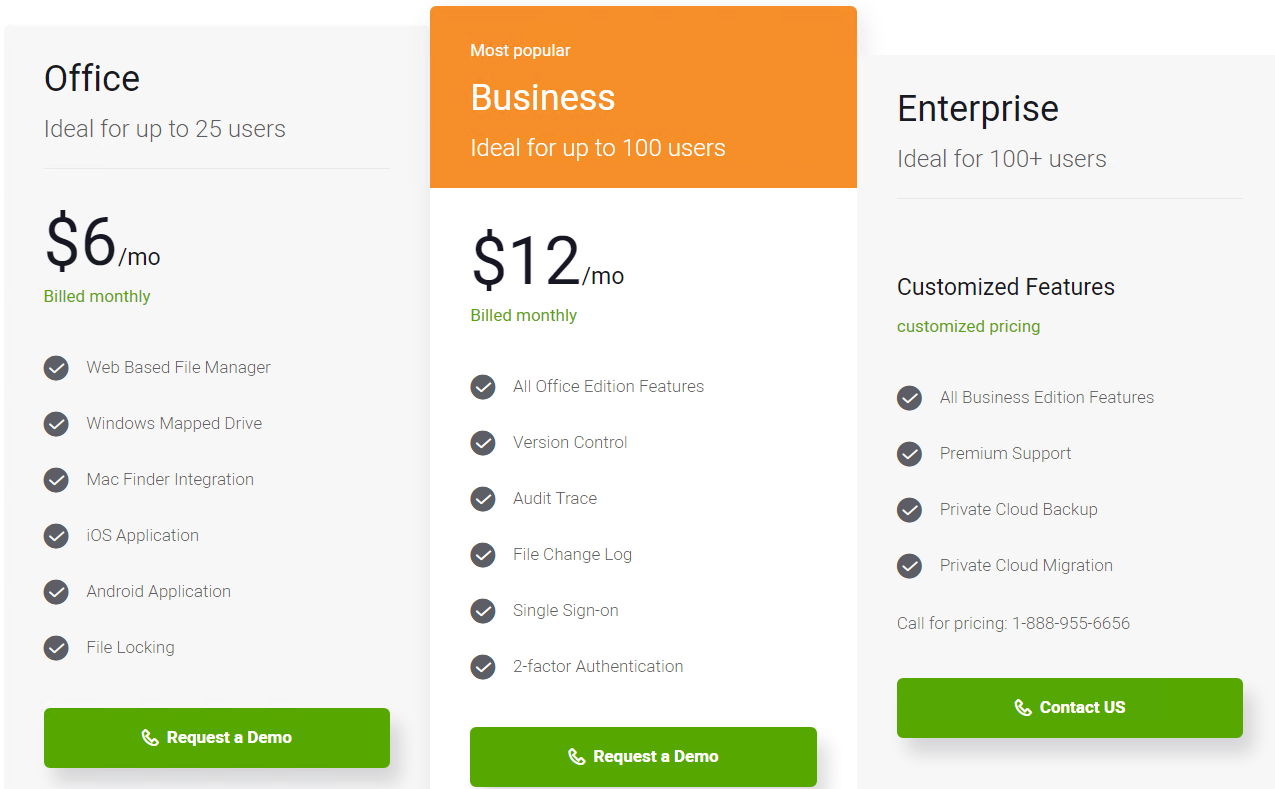
Task: Select the checkmark next to Version Control
Action: [x=483, y=443]
